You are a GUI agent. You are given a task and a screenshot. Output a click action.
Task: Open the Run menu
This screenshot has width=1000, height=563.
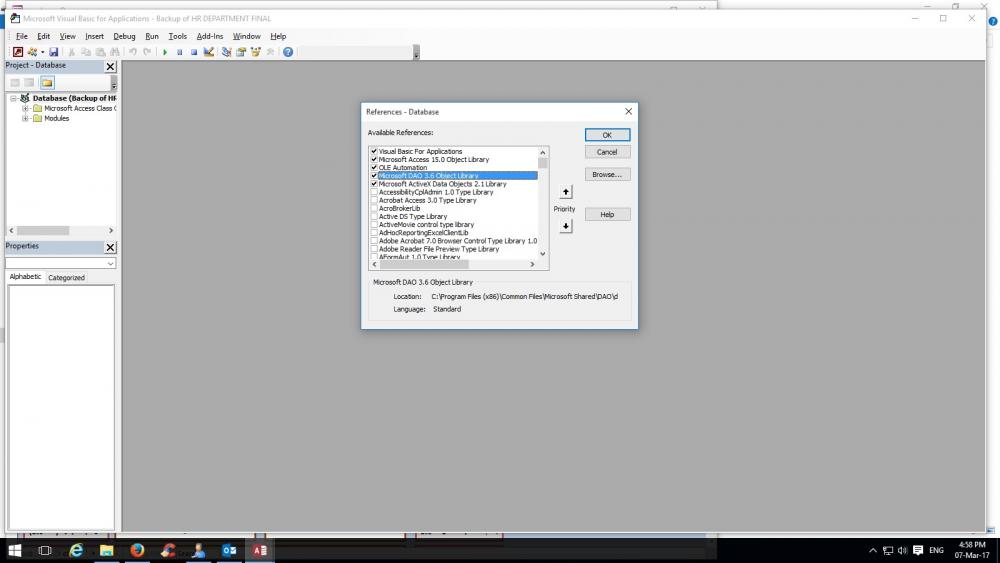[152, 36]
